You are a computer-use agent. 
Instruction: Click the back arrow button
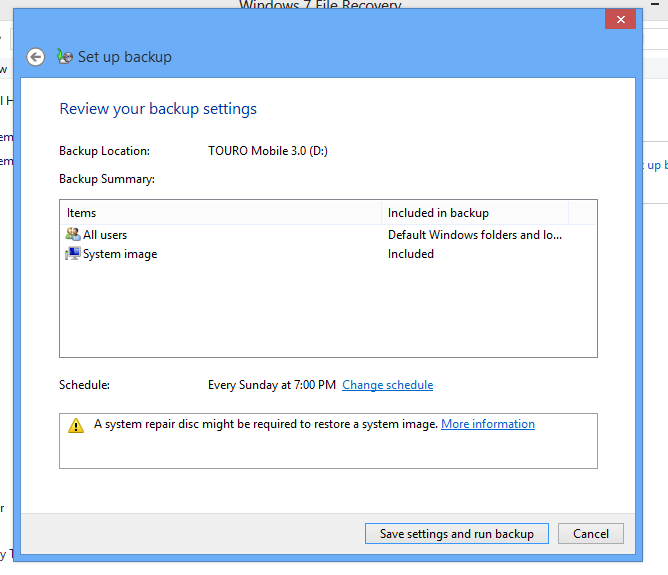point(35,57)
